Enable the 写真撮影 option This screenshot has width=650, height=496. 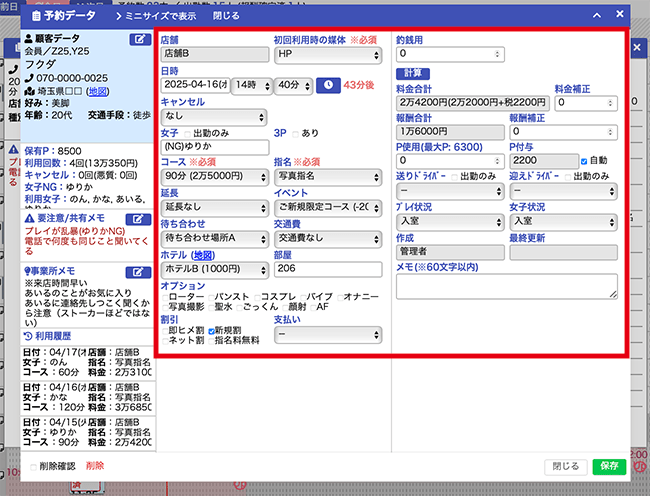[x=165, y=307]
